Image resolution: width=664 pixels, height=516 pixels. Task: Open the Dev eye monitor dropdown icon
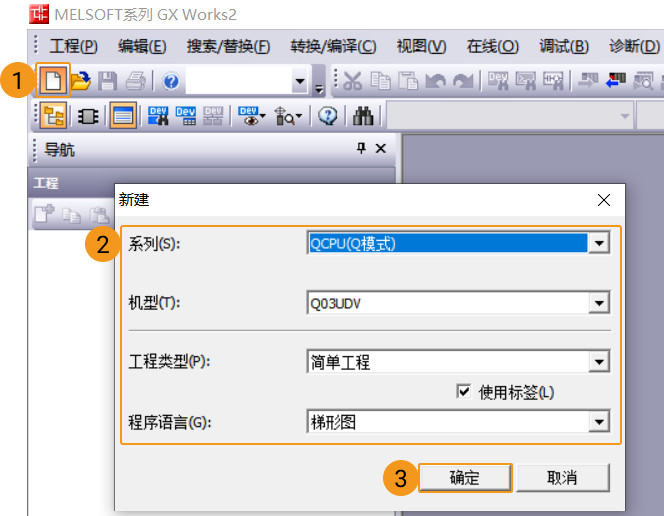(x=252, y=116)
